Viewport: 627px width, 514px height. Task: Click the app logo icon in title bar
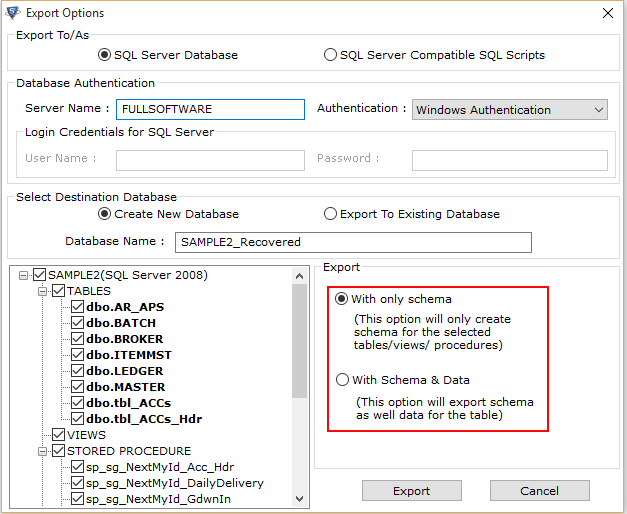pos(13,13)
